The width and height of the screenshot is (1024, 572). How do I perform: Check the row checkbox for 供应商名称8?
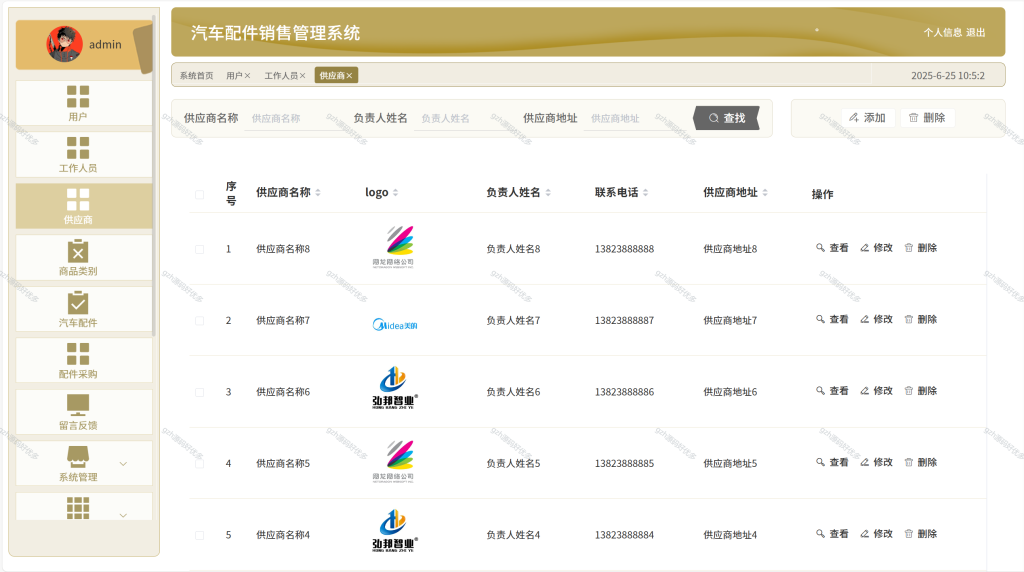pyautogui.click(x=199, y=249)
